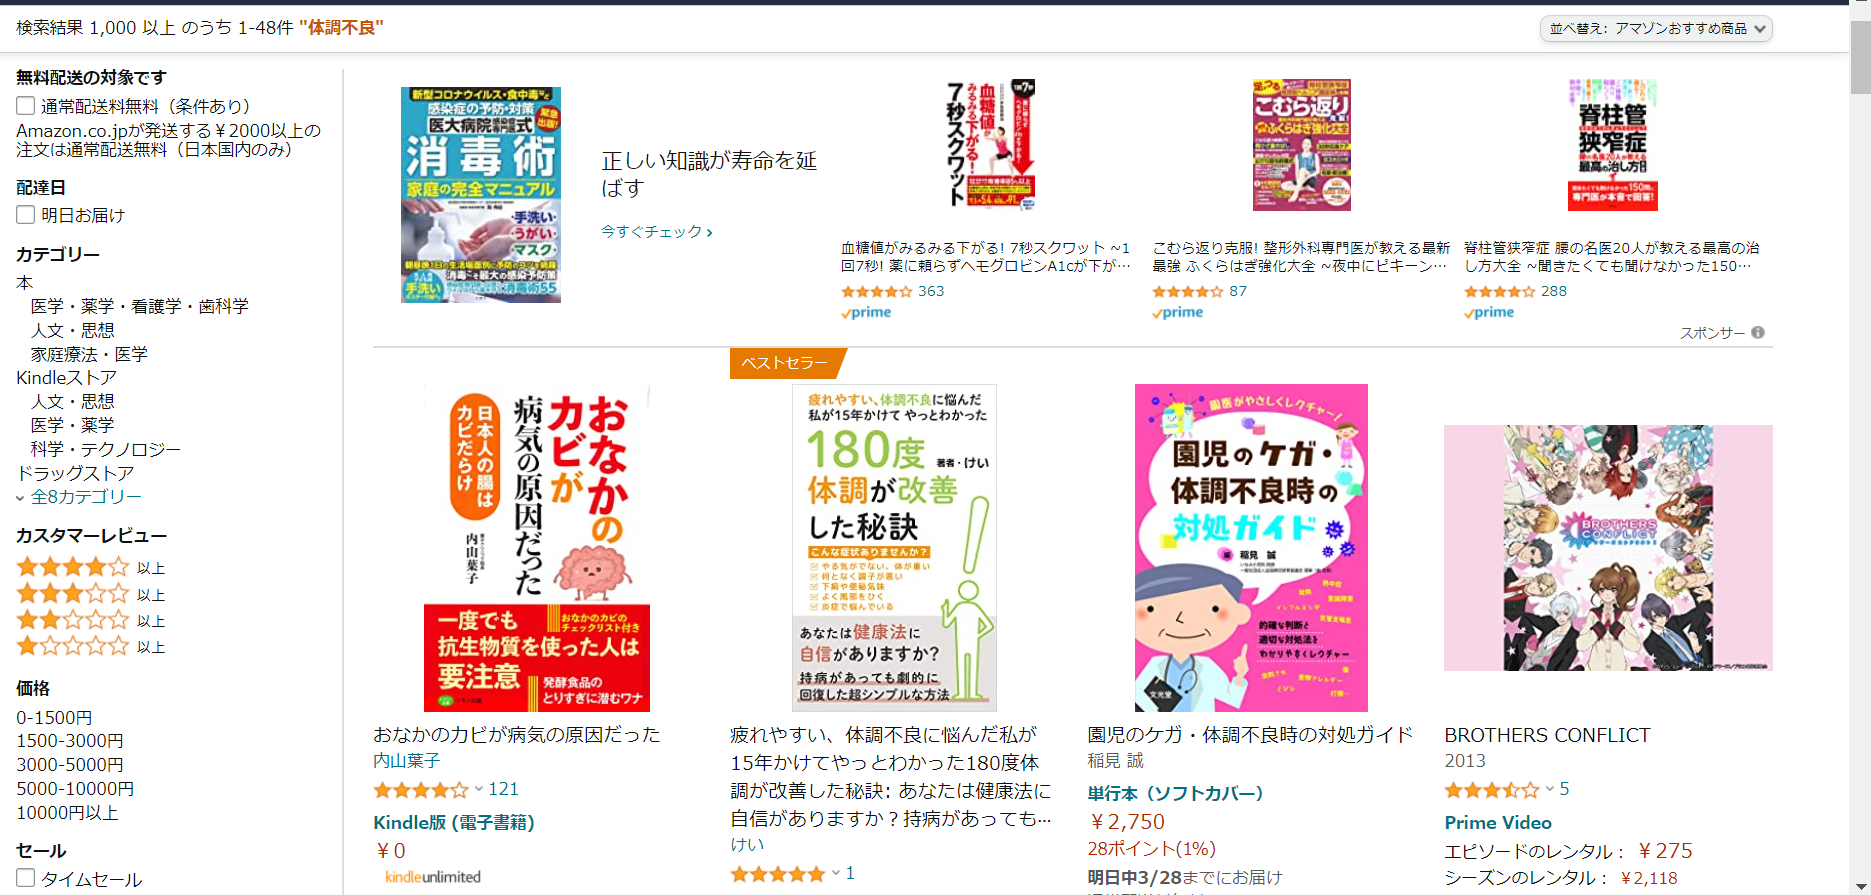
Task: Click 今すぐチェック link
Action: pos(657,232)
